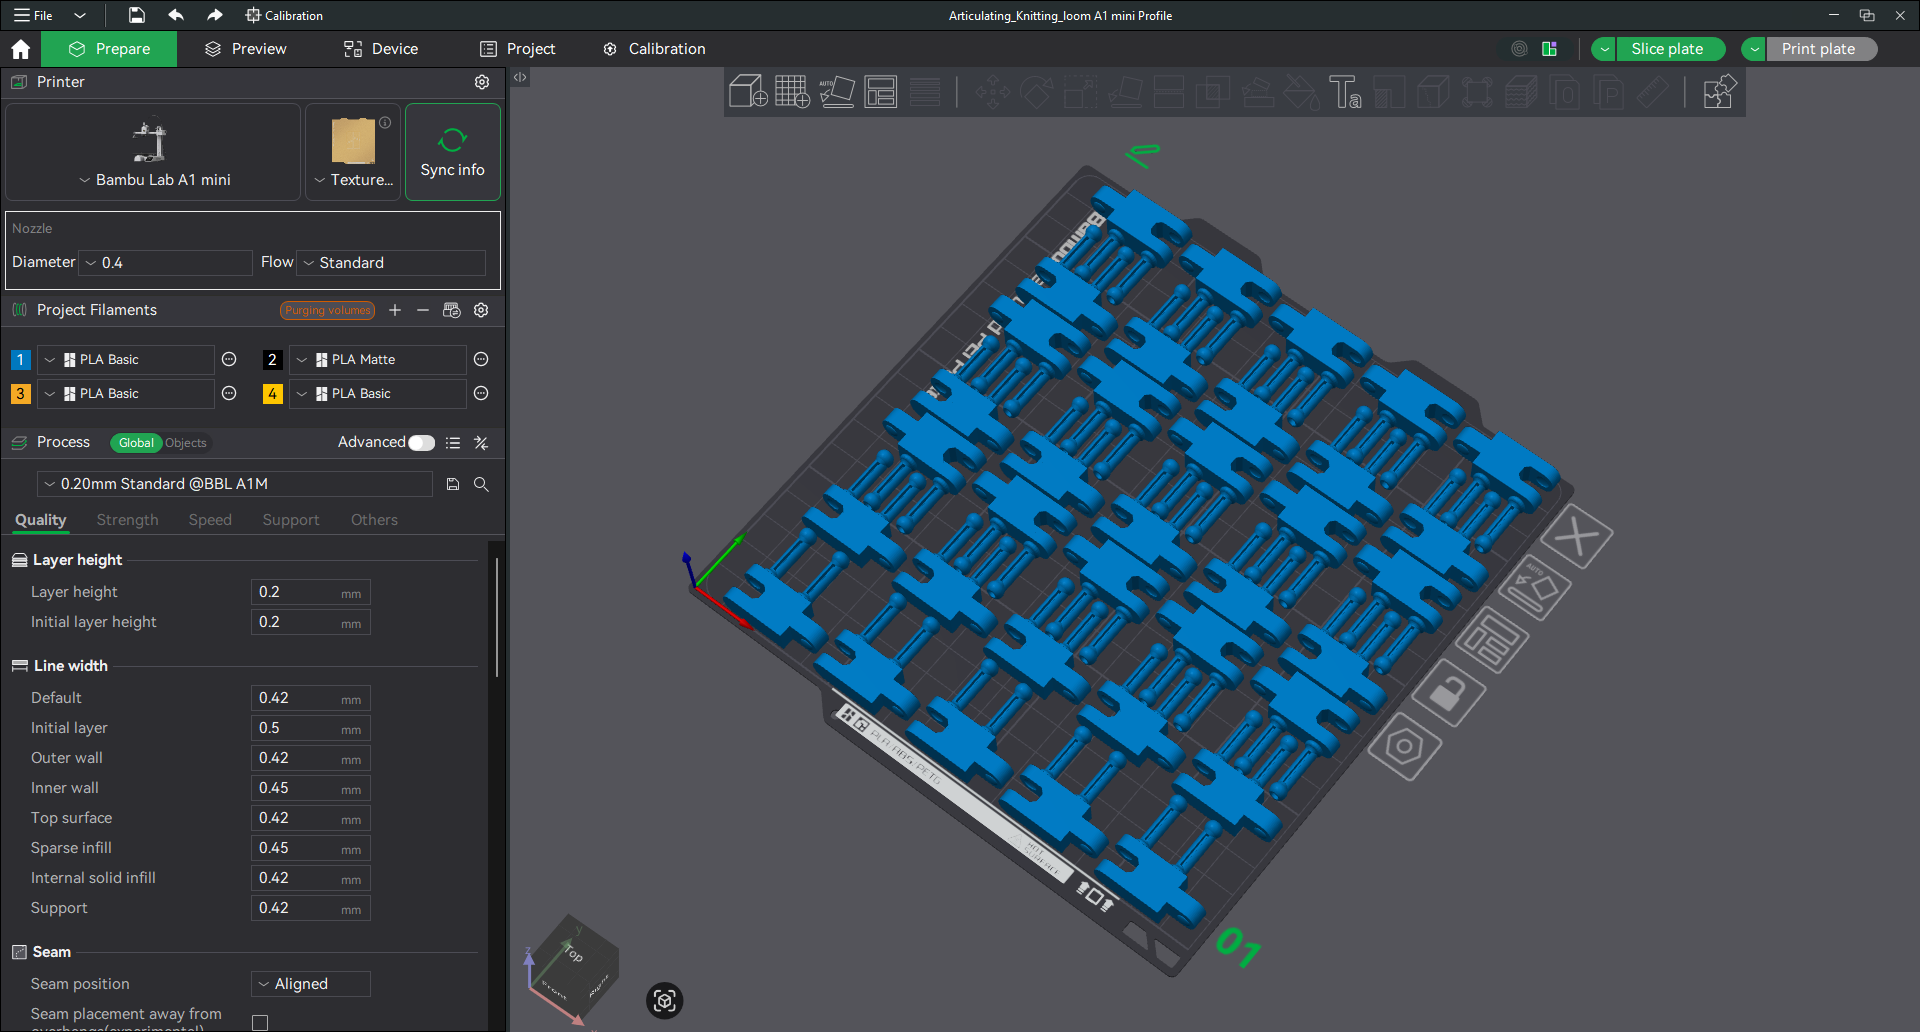Viewport: 1920px width, 1032px height.
Task: Click the plate settings hexagon icon
Action: pos(1405,746)
